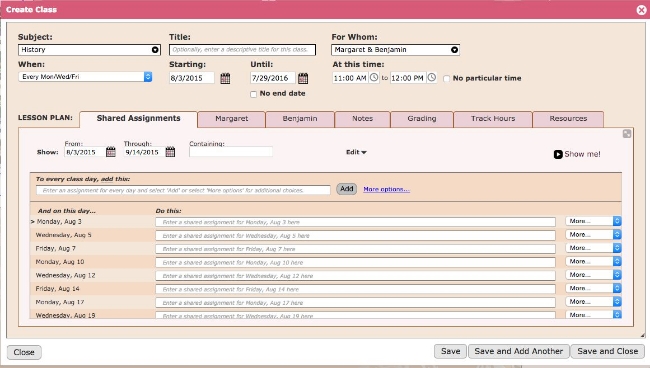The height and width of the screenshot is (368, 650).
Task: Open More dropdown for Monday, Aug 3
Action: [x=593, y=221]
